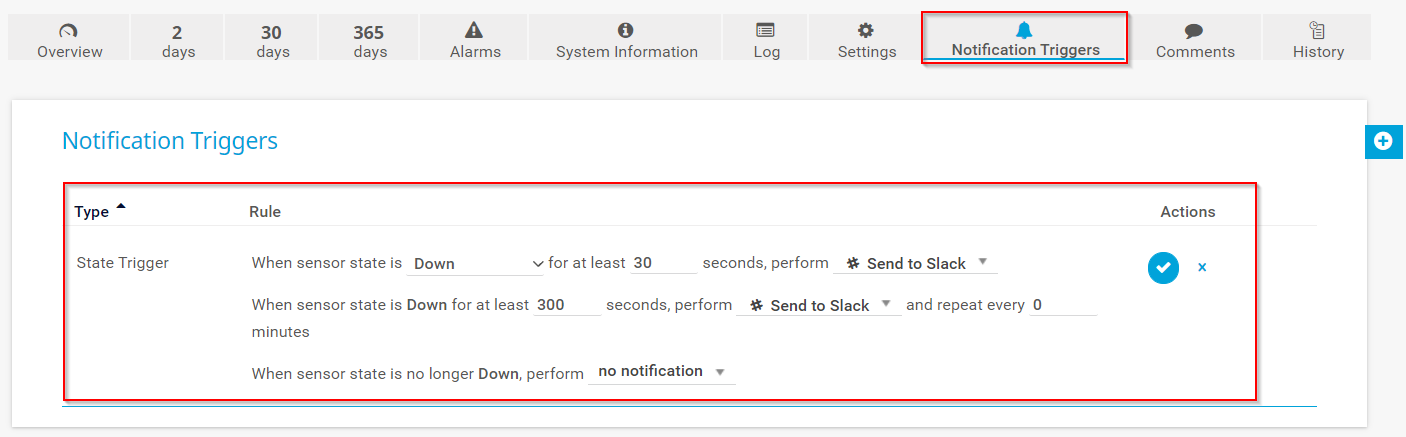Click the Comments speech bubble icon
Image resolution: width=1406 pixels, height=437 pixels.
[1194, 32]
